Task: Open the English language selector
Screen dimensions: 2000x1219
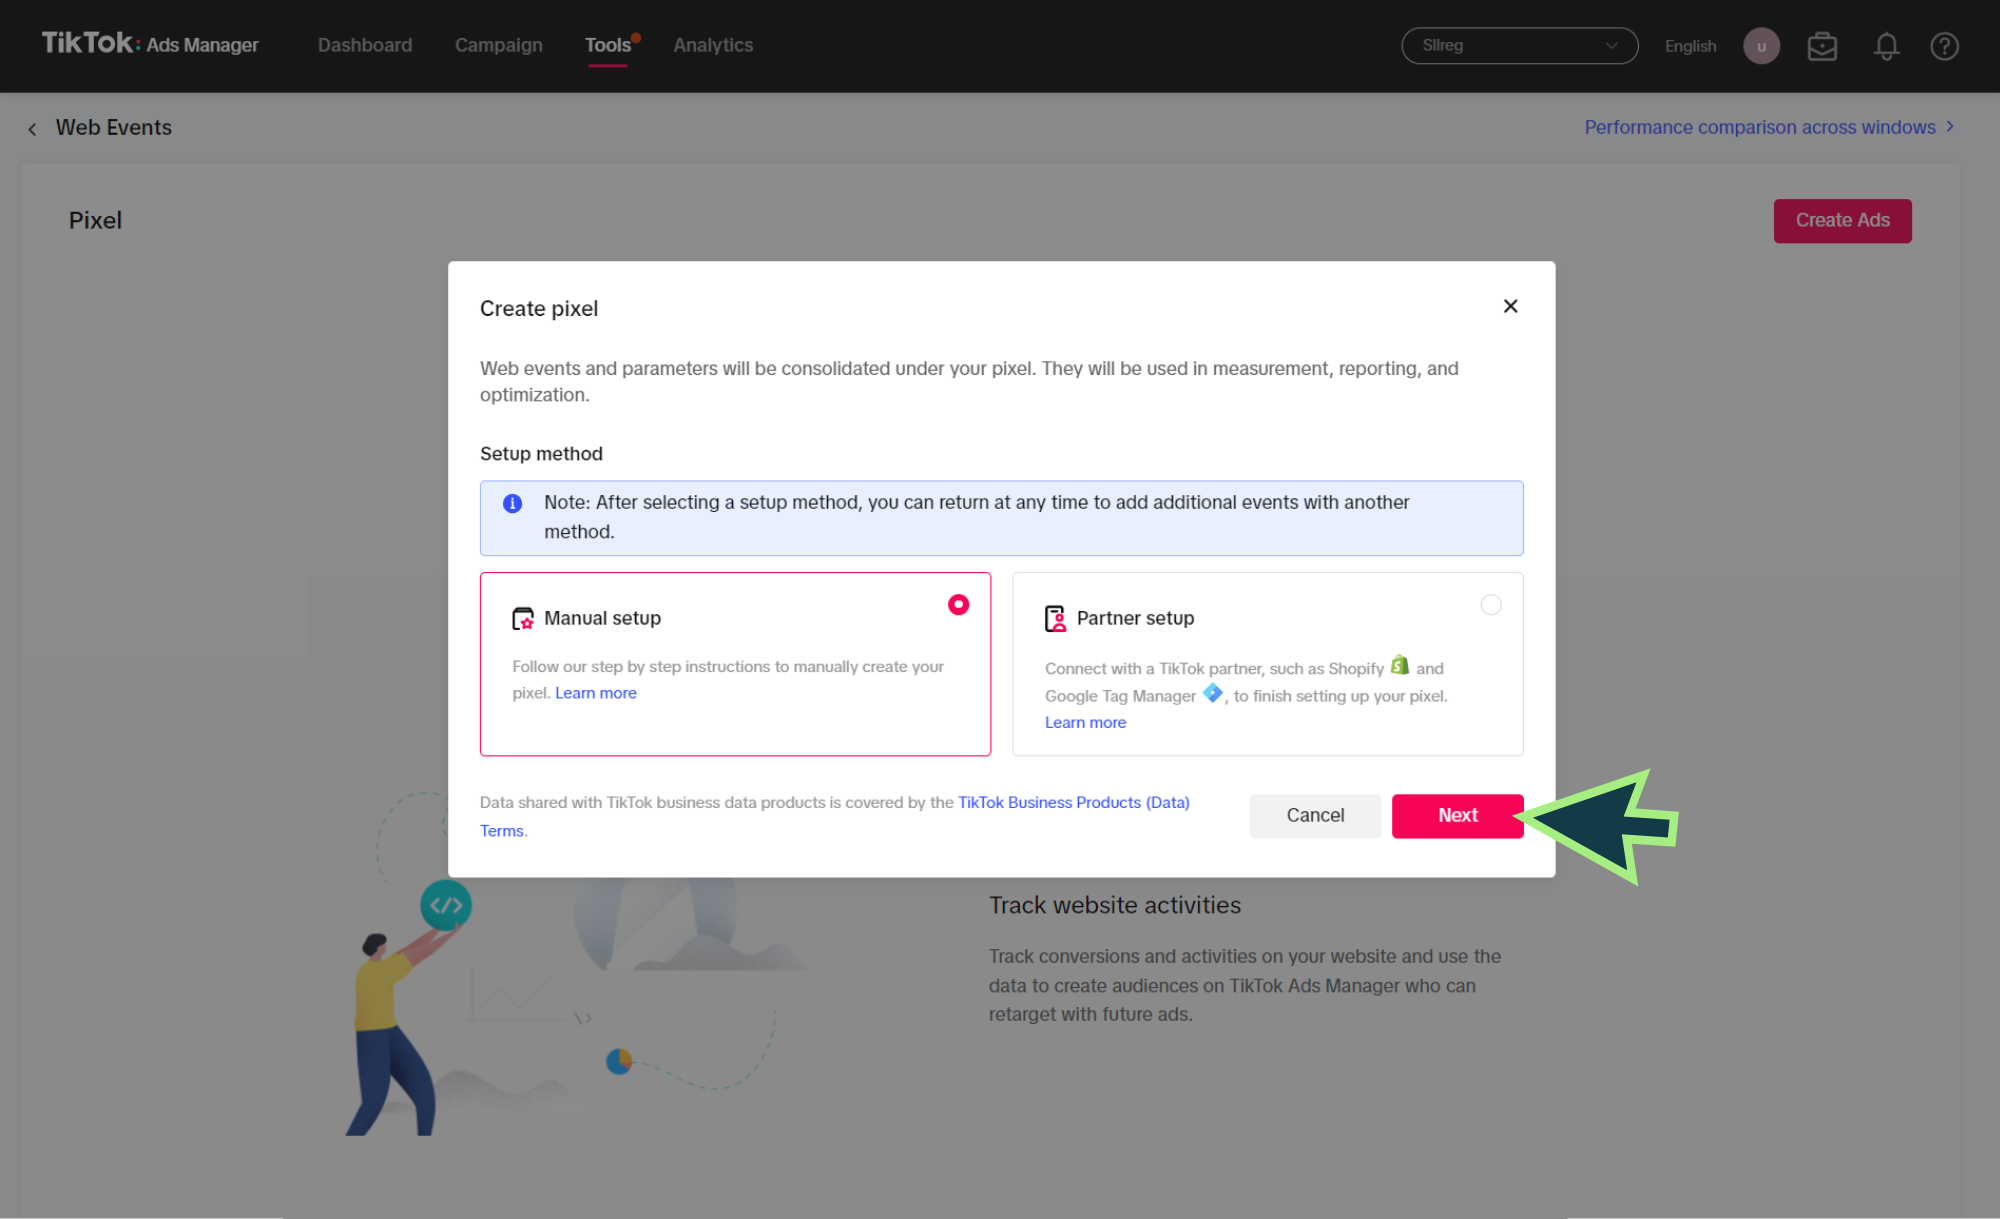Action: [1690, 46]
